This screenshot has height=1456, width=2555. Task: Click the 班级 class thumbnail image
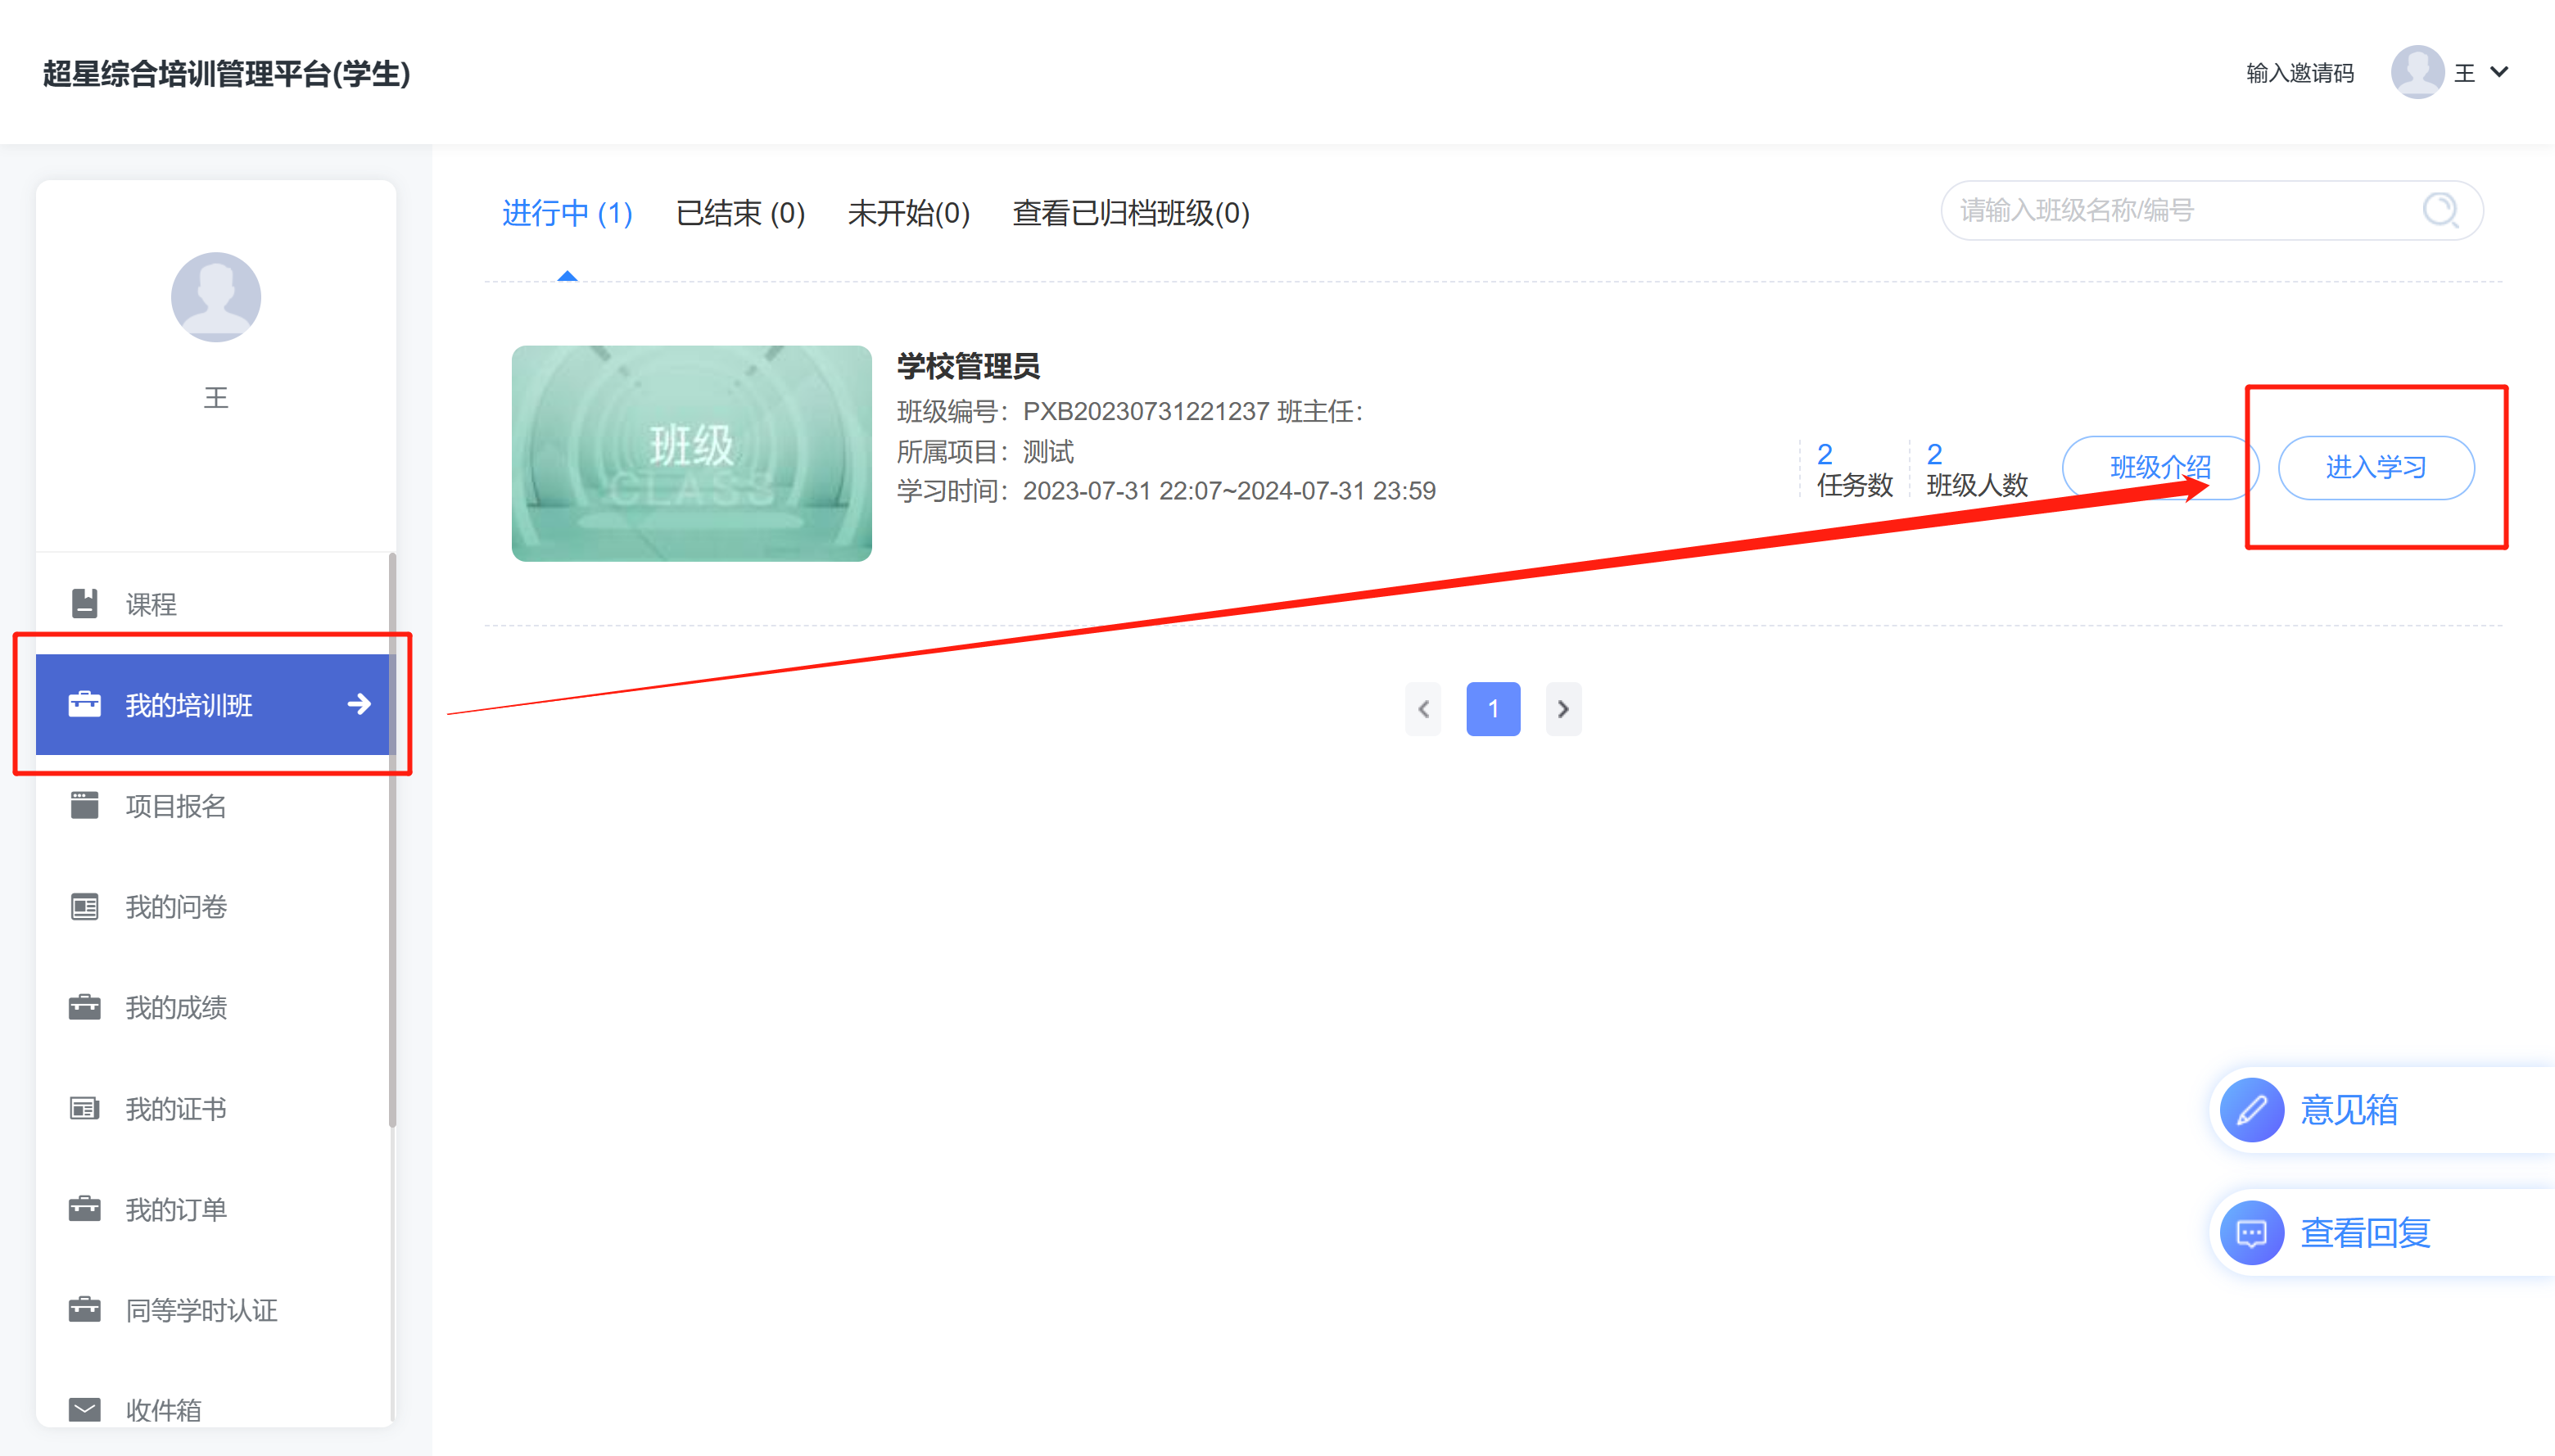click(691, 453)
